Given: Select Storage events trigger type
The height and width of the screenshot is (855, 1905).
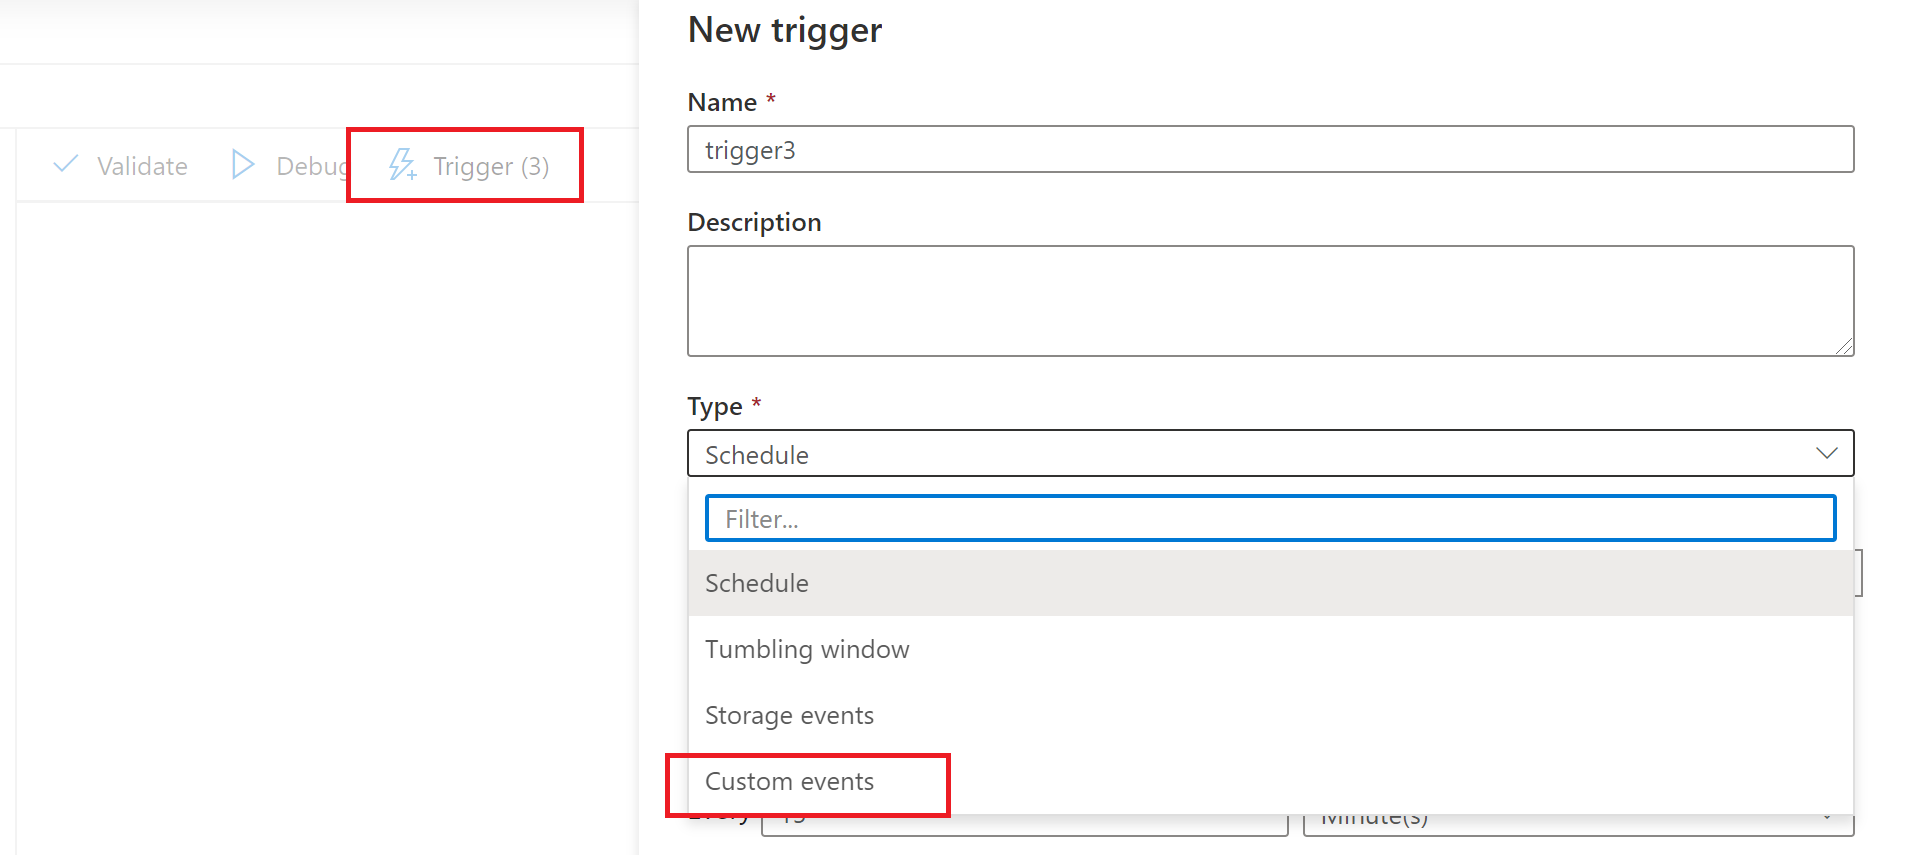Looking at the screenshot, I should click(789, 715).
